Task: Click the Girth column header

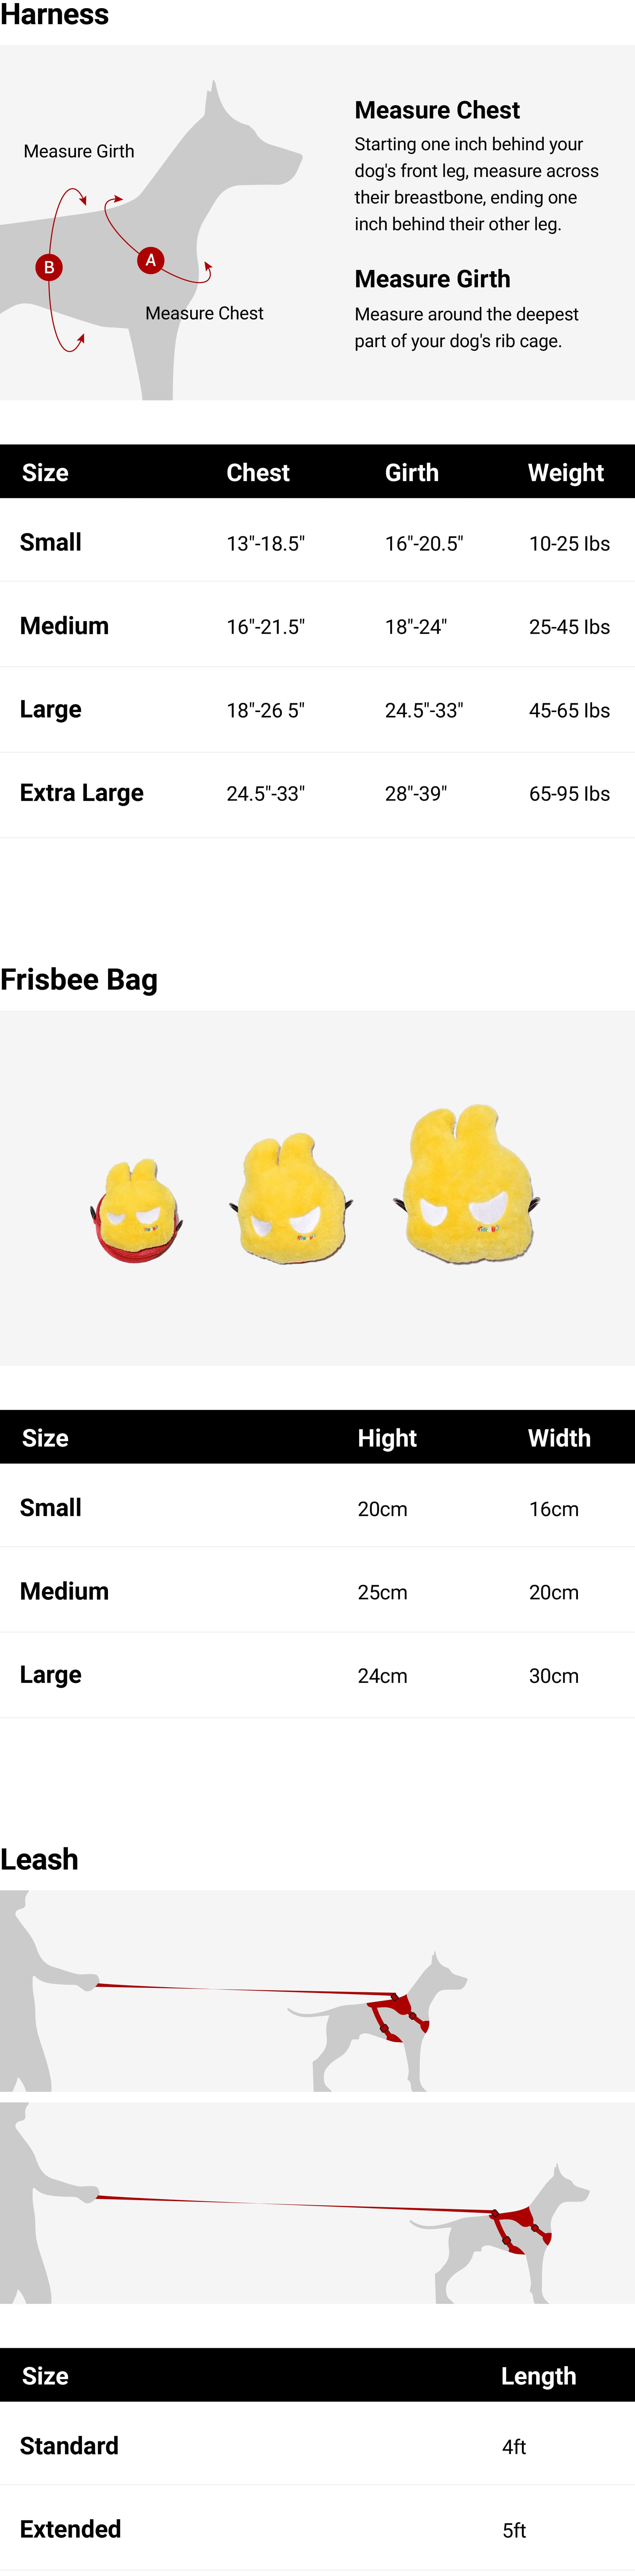Action: point(412,473)
